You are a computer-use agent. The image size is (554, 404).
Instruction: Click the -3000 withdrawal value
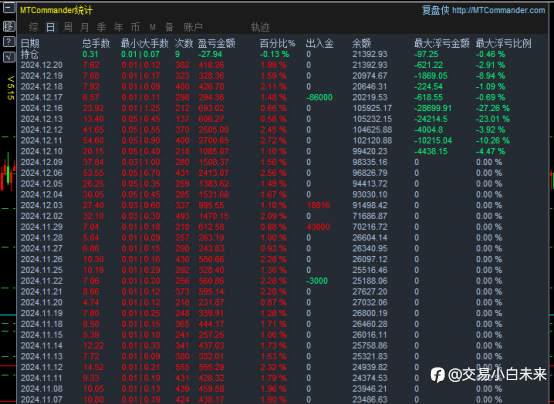pos(317,281)
